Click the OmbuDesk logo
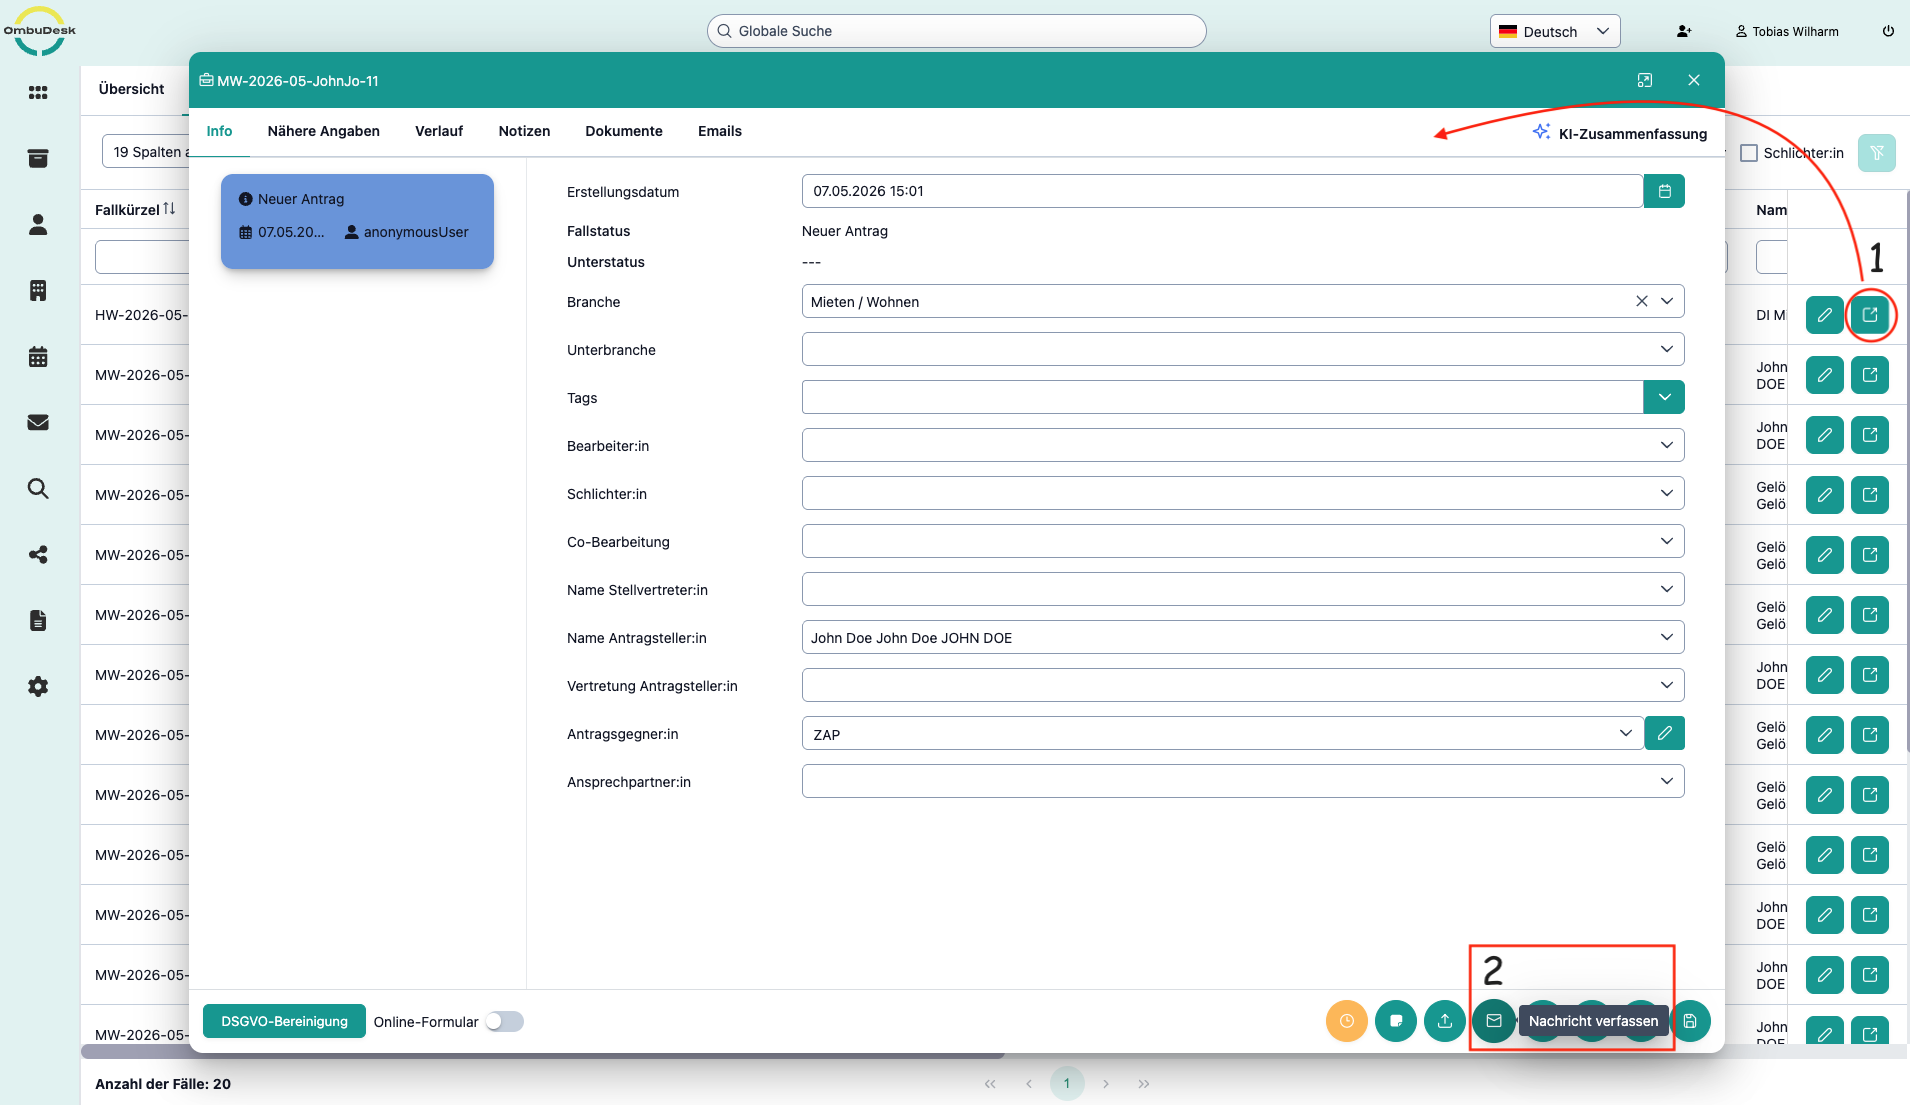1910x1105 pixels. pos(39,31)
